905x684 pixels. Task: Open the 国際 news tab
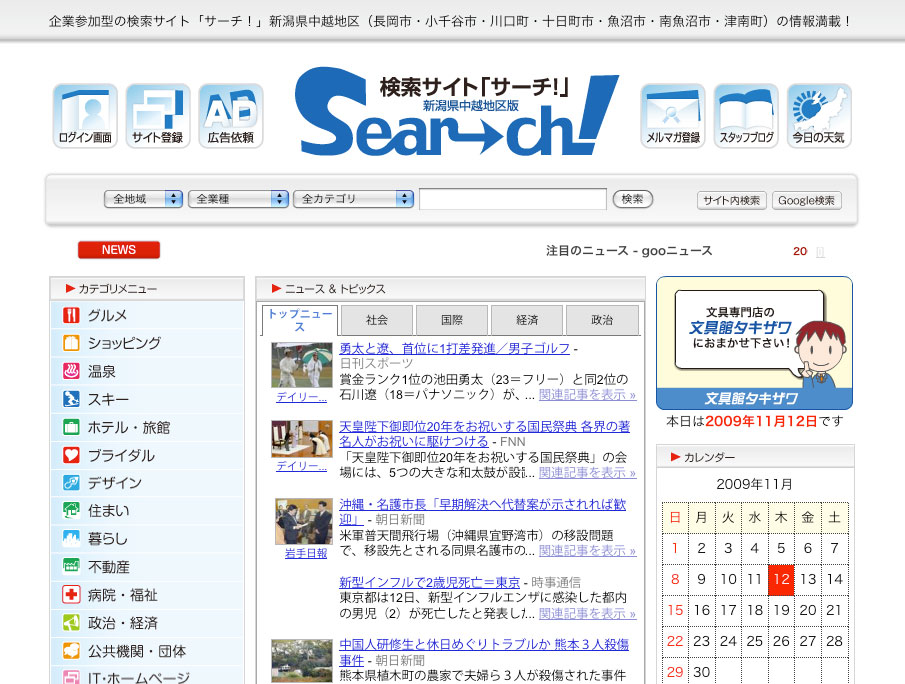point(452,320)
